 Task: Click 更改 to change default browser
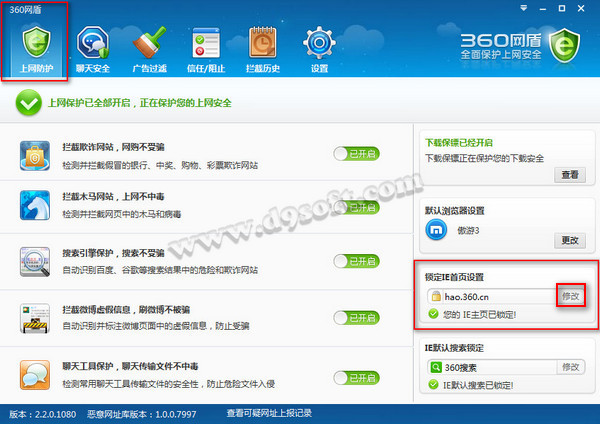click(570, 240)
